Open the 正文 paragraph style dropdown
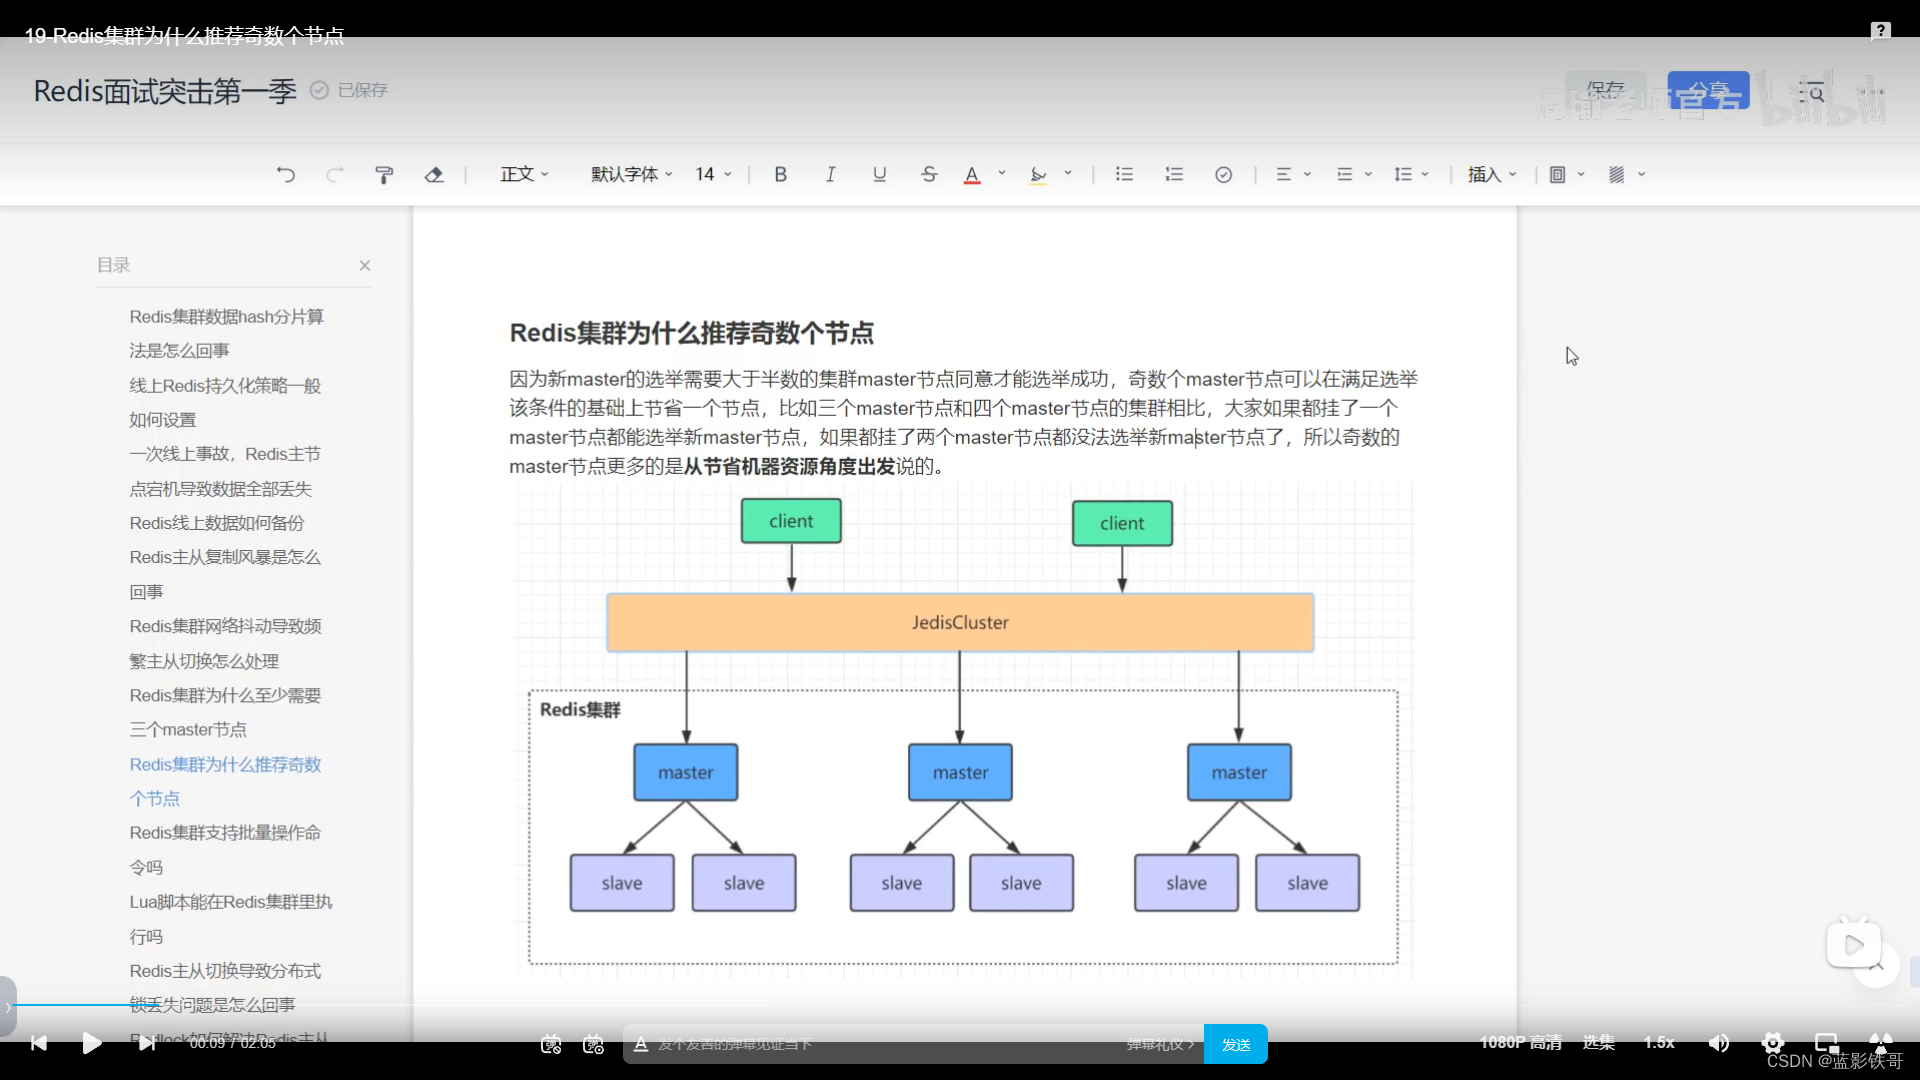The width and height of the screenshot is (1920, 1080). pos(525,175)
